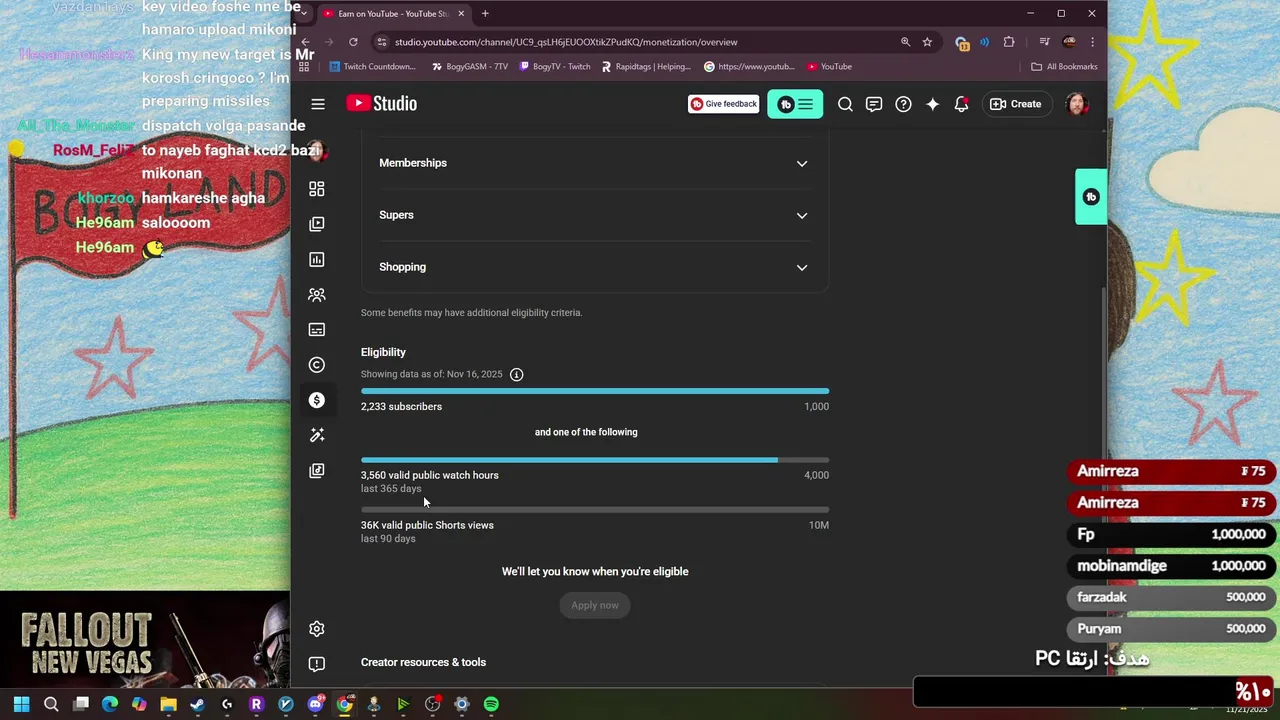1280x720 pixels.
Task: Click the watch hours progress bar
Action: click(595, 460)
